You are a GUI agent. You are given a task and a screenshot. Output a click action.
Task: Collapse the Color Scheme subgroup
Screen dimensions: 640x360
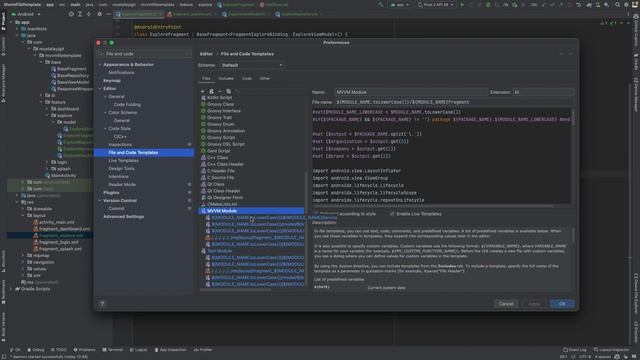click(105, 113)
